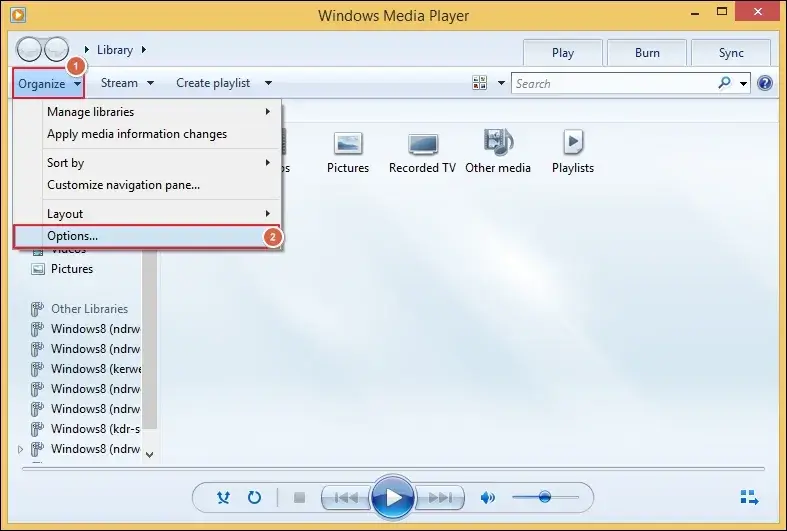
Task: Click the main Play button
Action: click(x=393, y=497)
